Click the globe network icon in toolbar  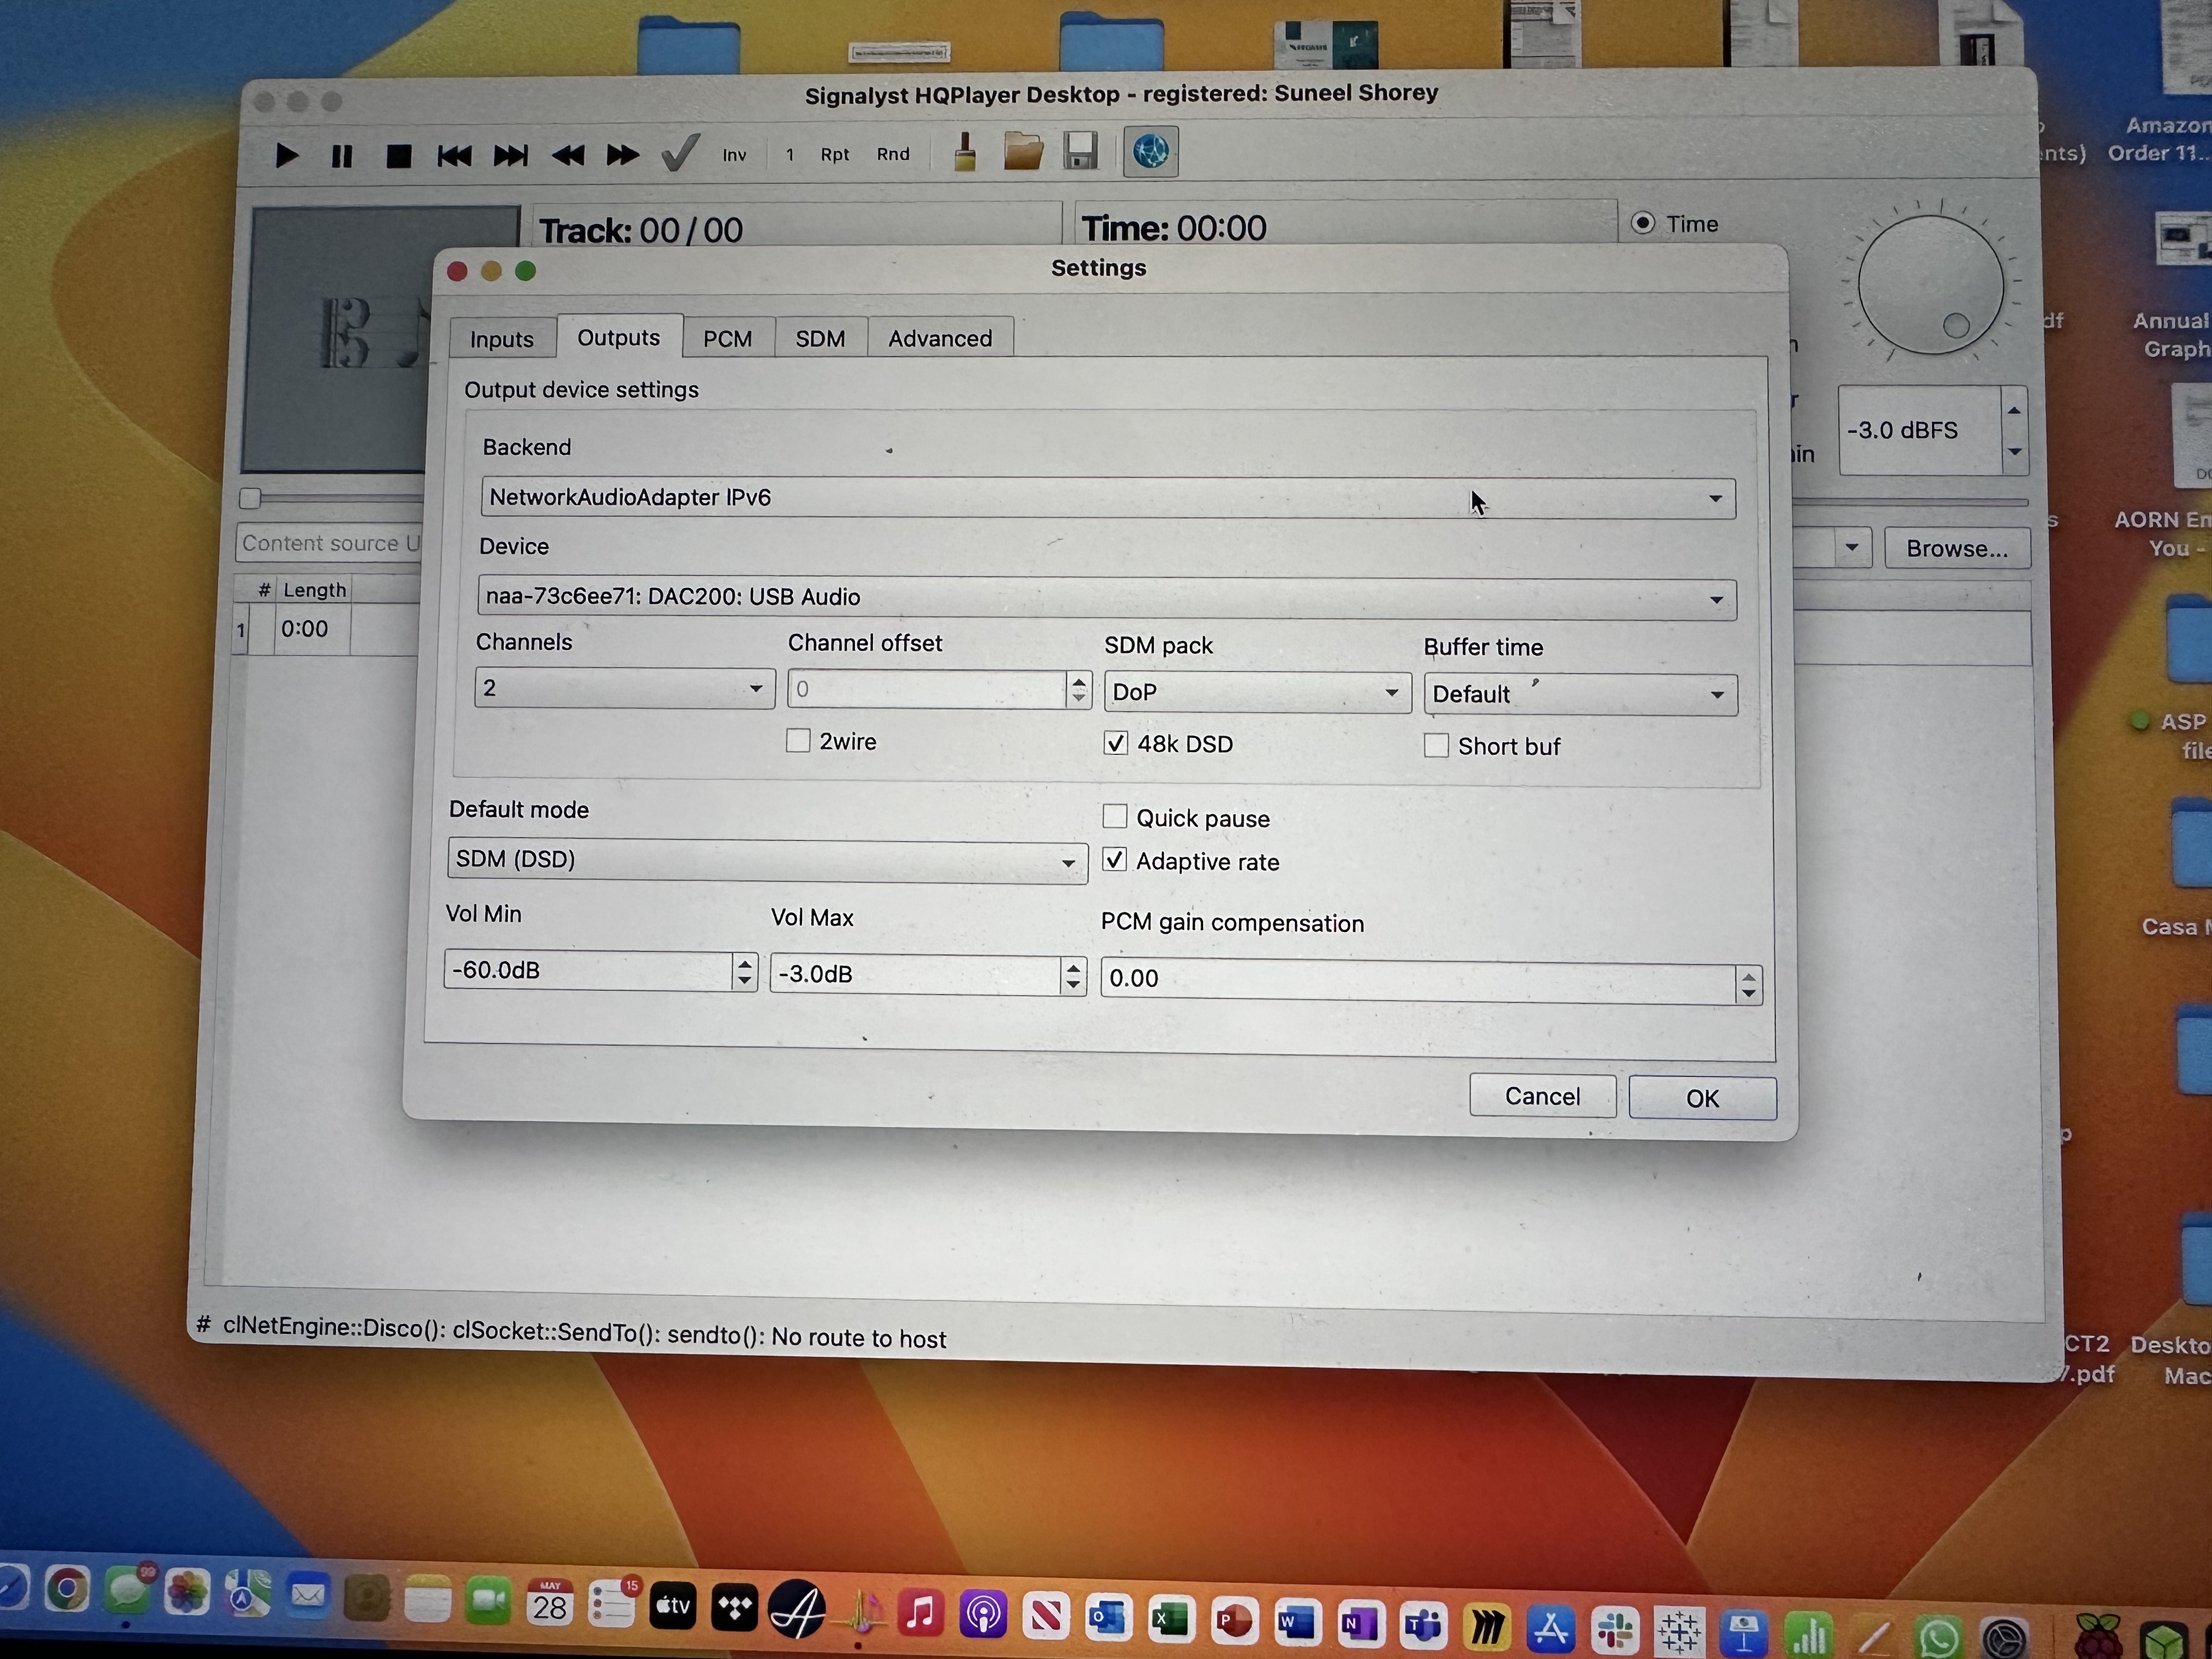(1151, 152)
